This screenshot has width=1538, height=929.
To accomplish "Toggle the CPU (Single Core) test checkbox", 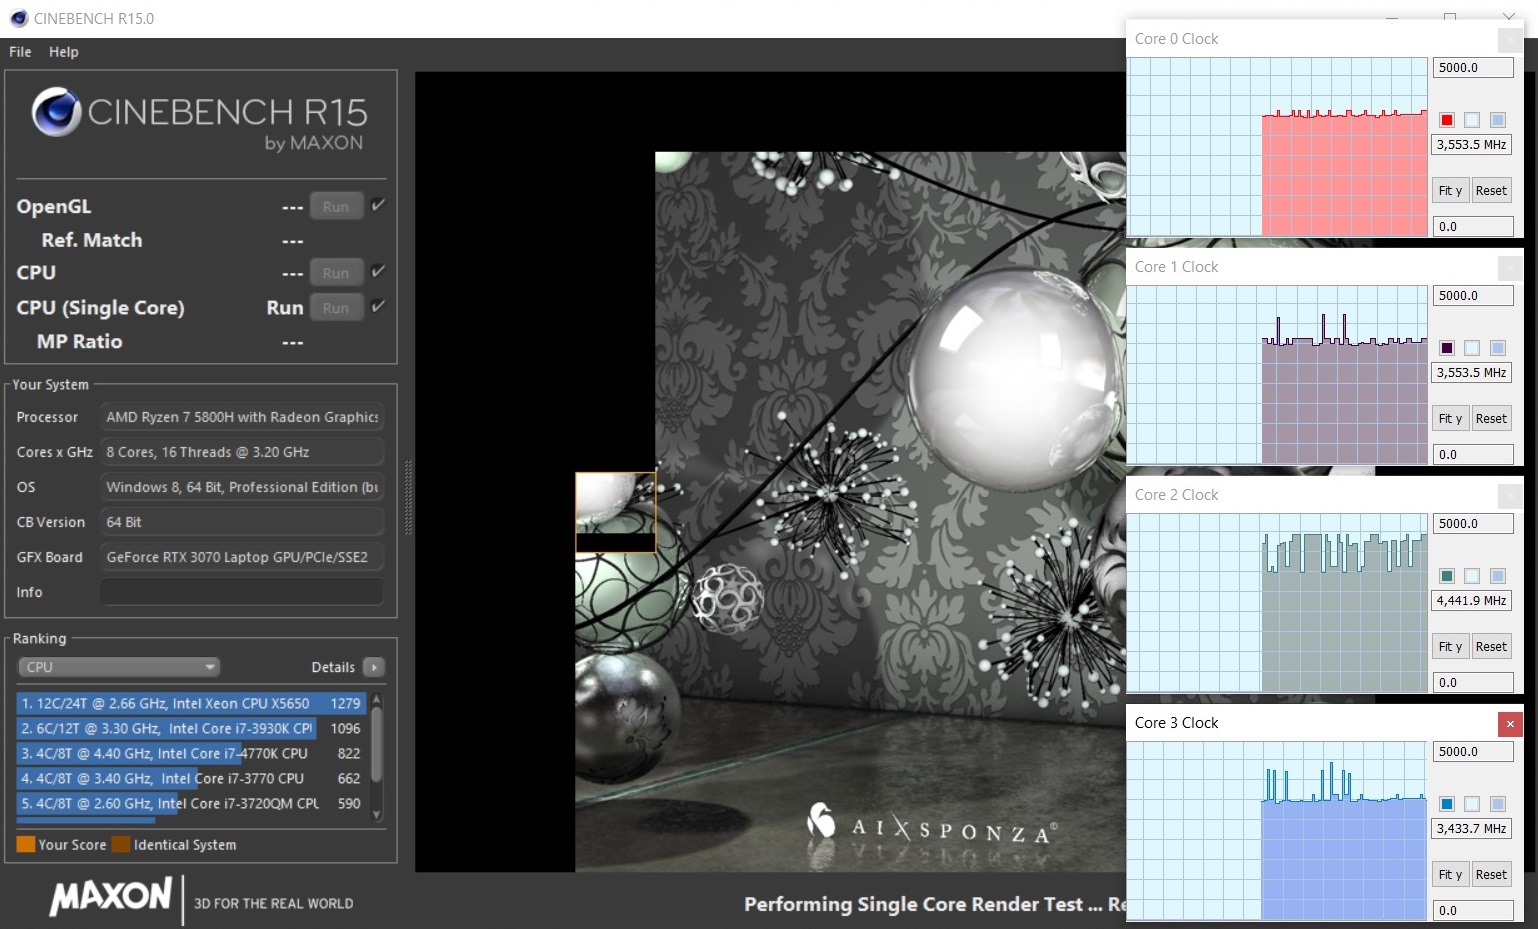I will (x=378, y=306).
